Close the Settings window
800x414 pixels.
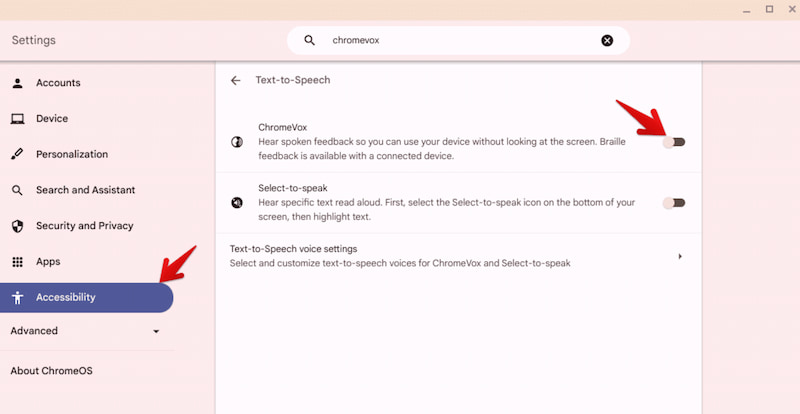click(x=792, y=9)
